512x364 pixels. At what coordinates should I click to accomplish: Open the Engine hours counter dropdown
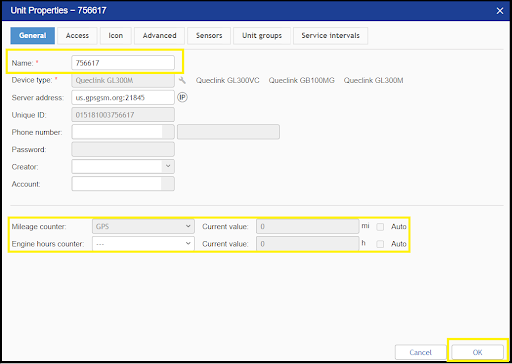[143, 244]
